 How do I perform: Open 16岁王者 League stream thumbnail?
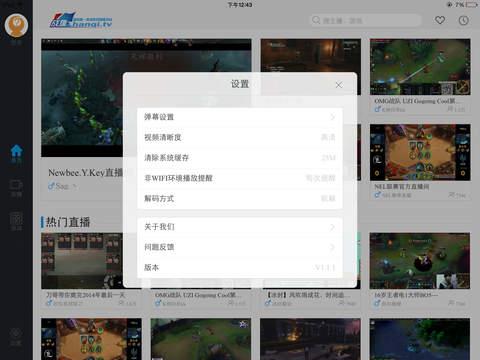[420, 261]
